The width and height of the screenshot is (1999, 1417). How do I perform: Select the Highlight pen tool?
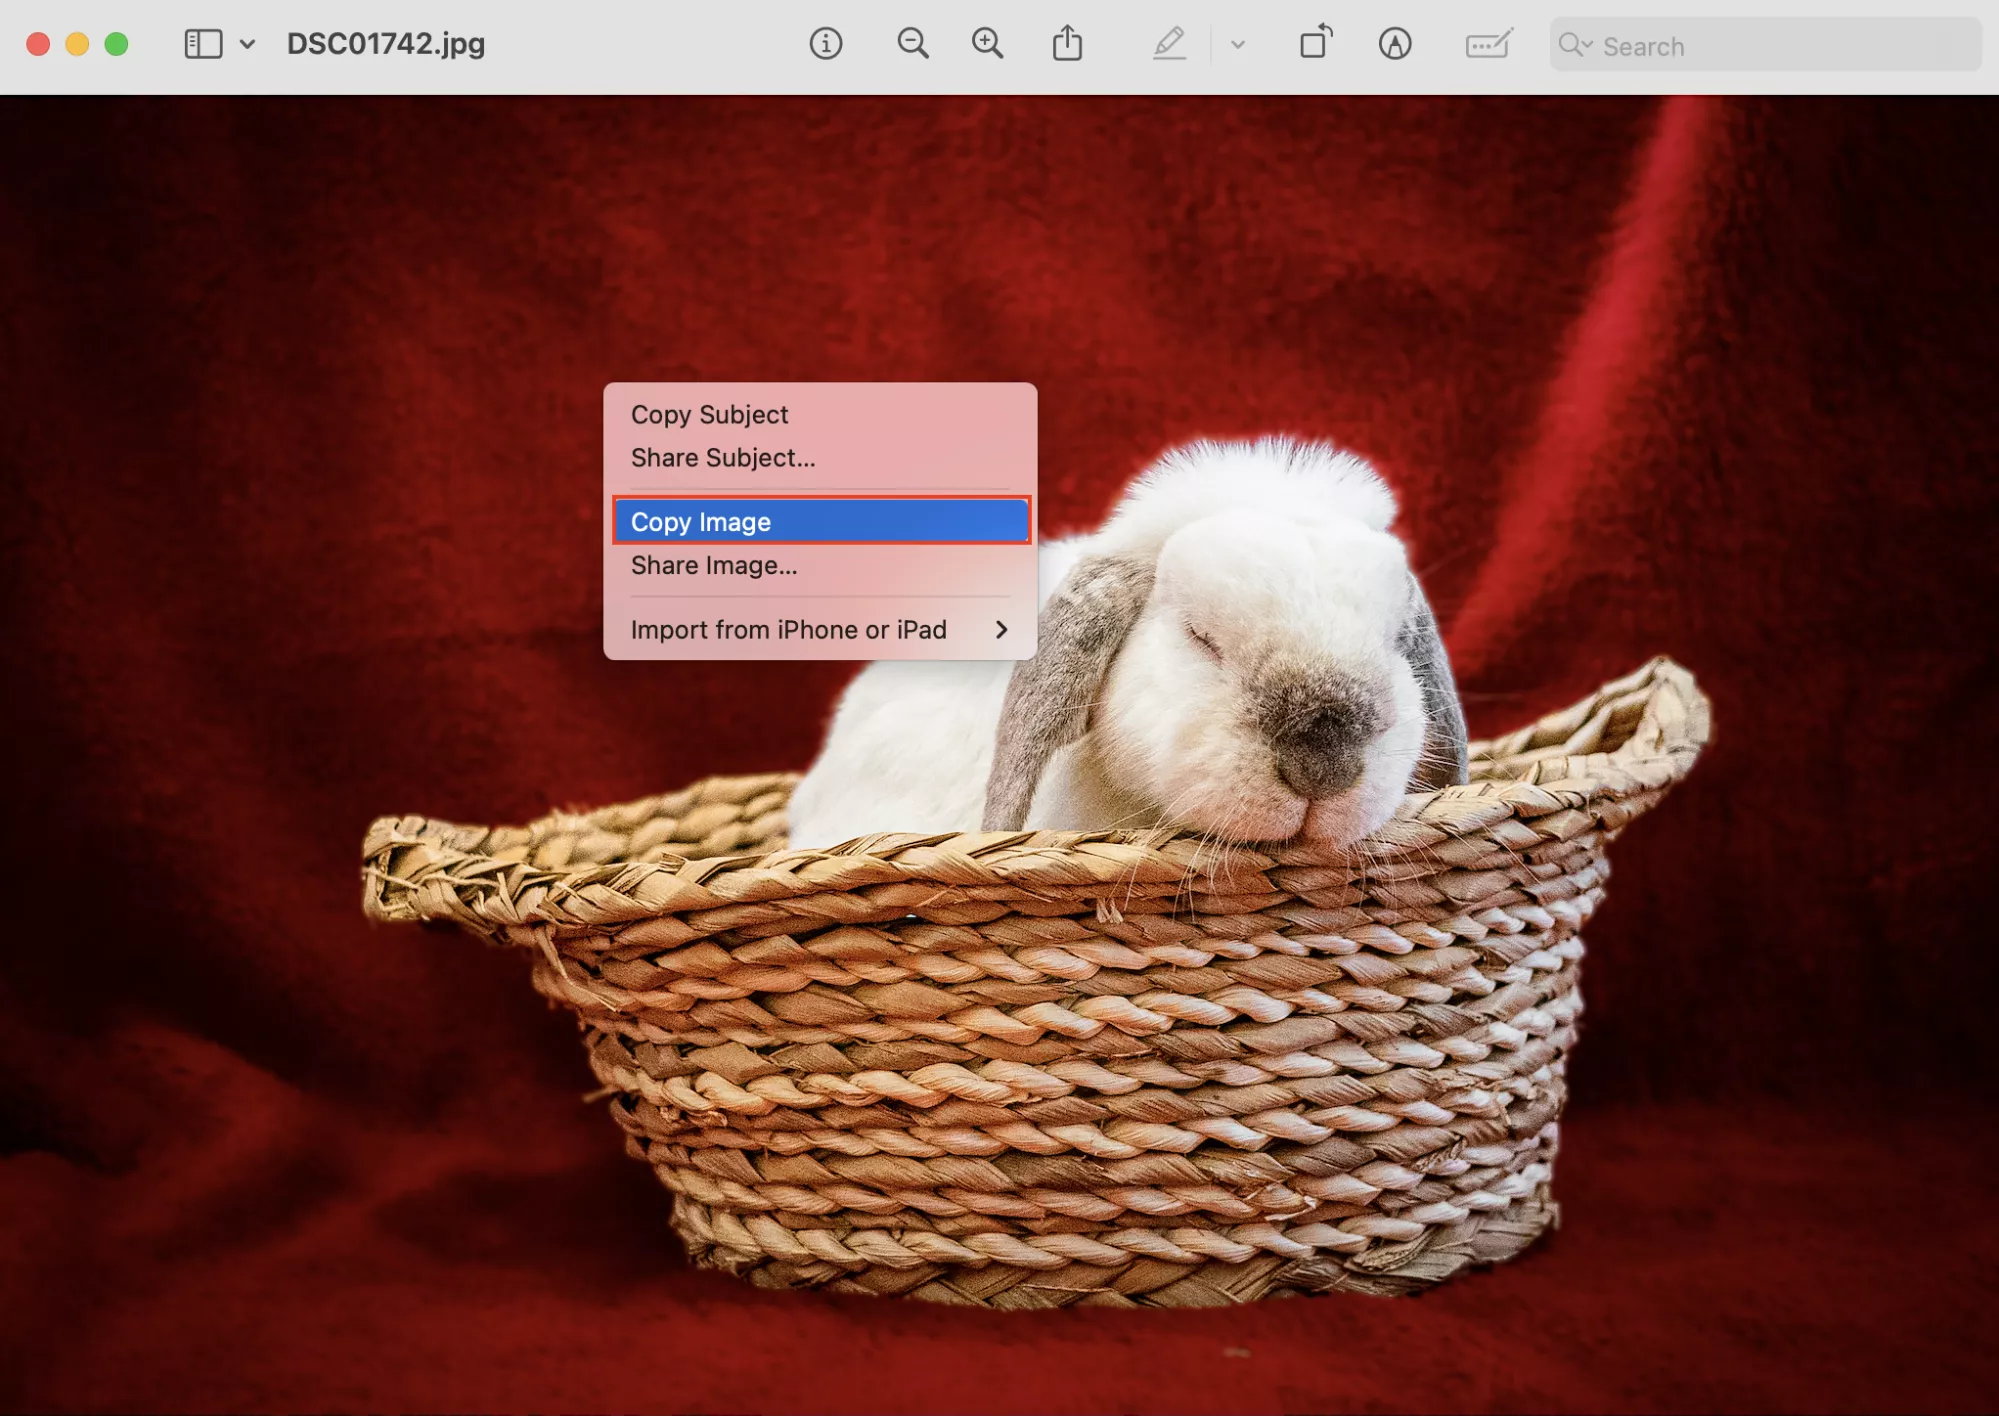1169,44
